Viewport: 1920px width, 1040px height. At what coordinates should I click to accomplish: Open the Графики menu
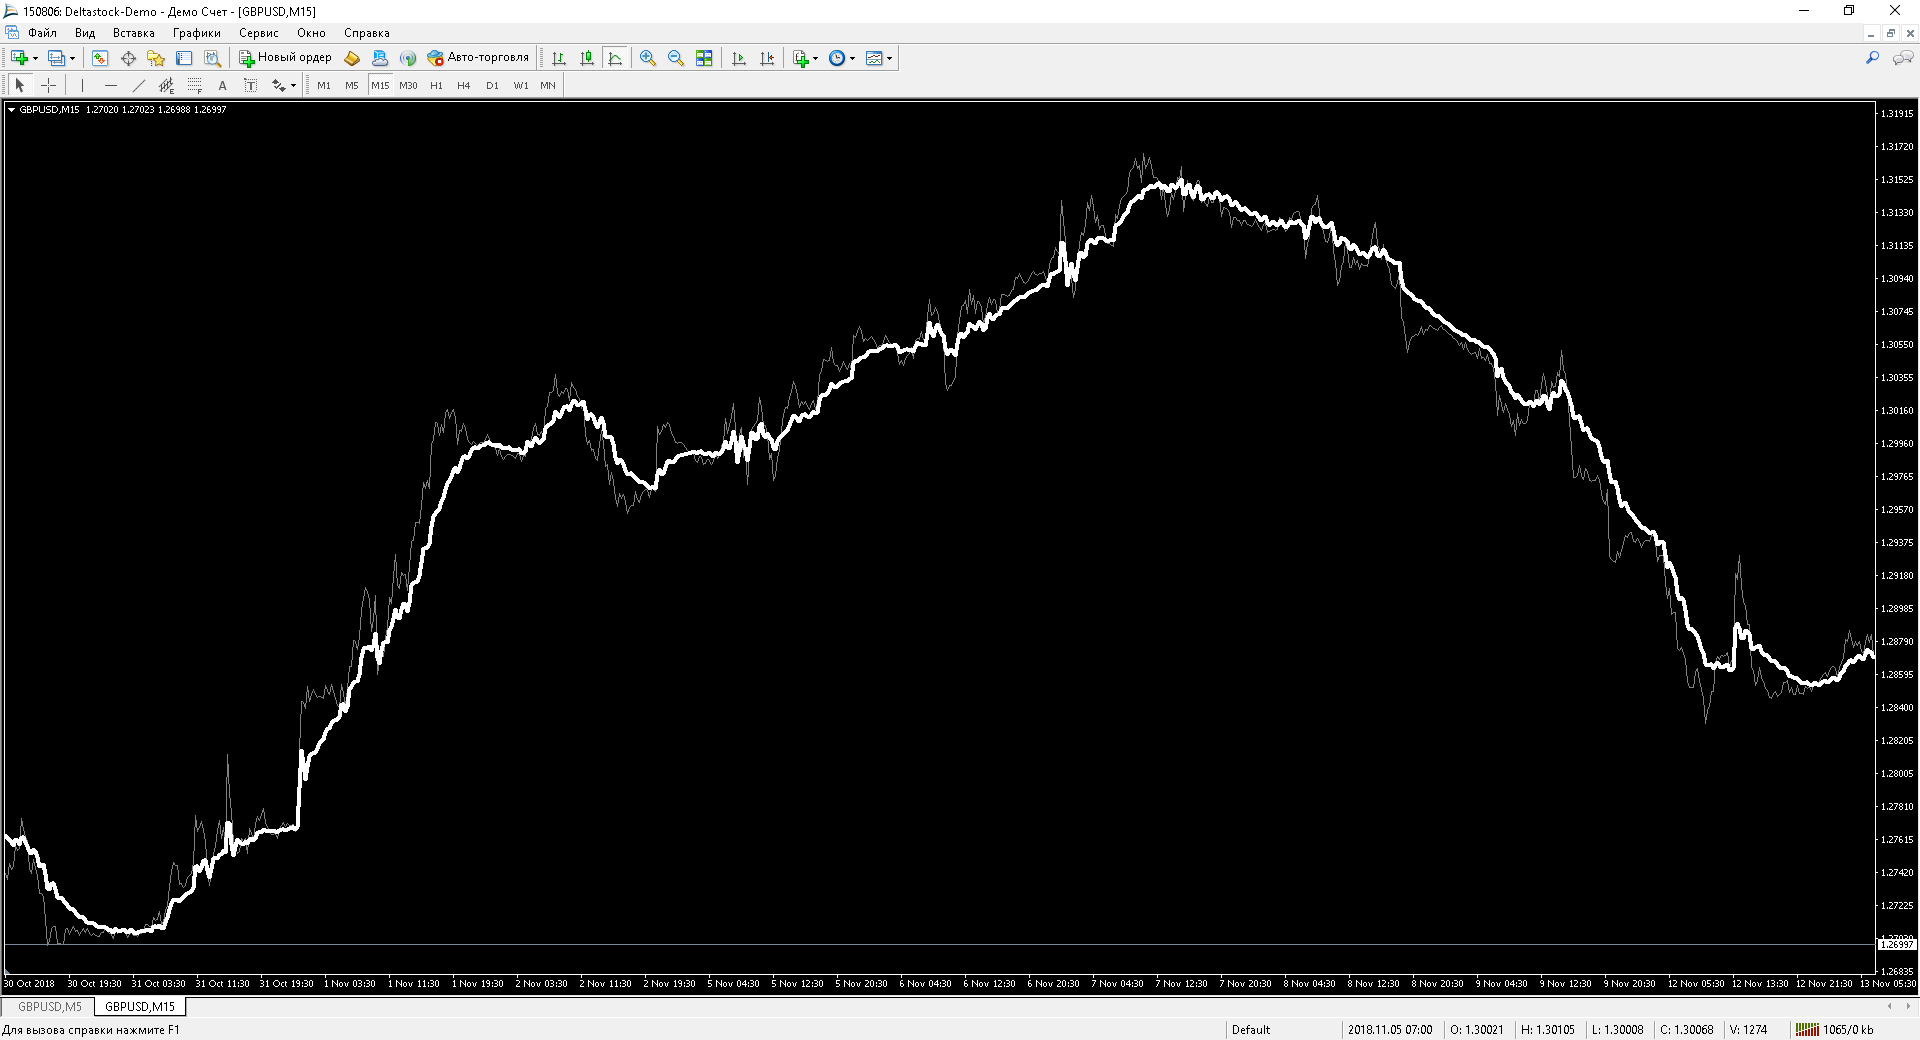click(197, 33)
